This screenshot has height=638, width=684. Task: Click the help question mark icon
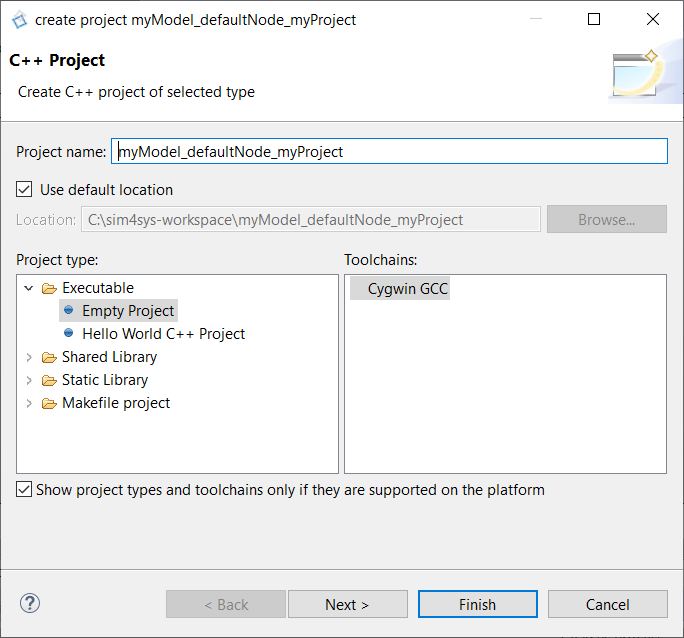[x=30, y=604]
